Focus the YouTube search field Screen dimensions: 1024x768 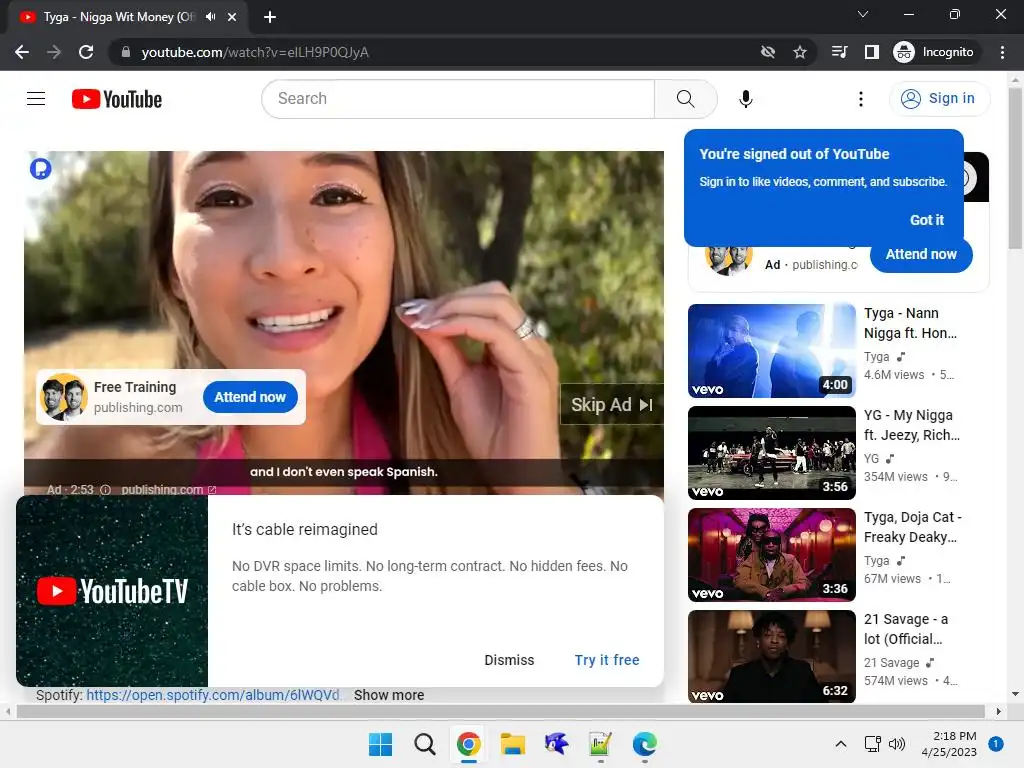(458, 99)
